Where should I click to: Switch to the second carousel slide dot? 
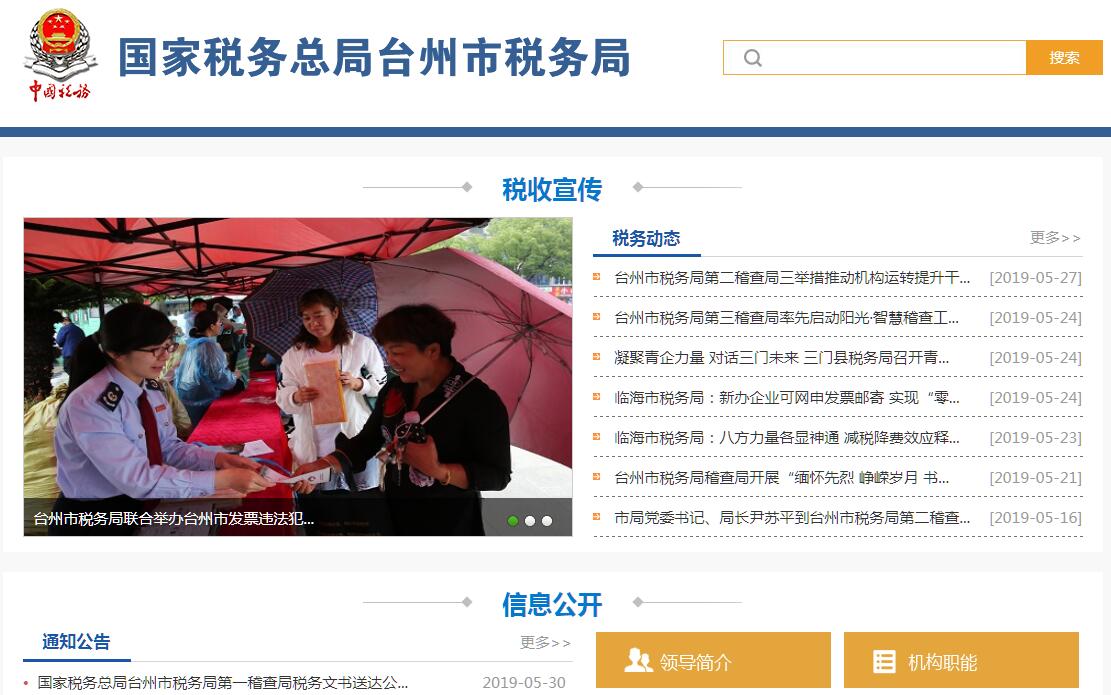530,521
